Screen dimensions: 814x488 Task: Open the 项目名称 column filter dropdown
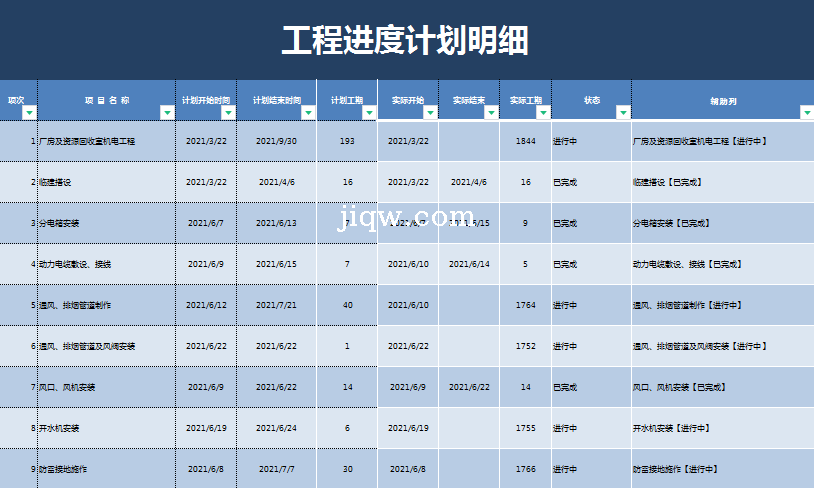(x=167, y=112)
